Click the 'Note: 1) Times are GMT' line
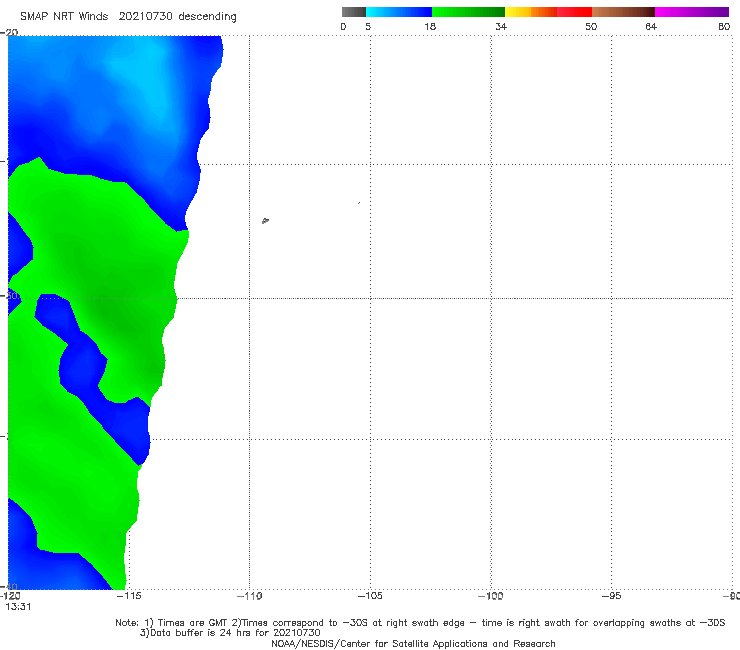This screenshot has width=740, height=650. (420, 623)
